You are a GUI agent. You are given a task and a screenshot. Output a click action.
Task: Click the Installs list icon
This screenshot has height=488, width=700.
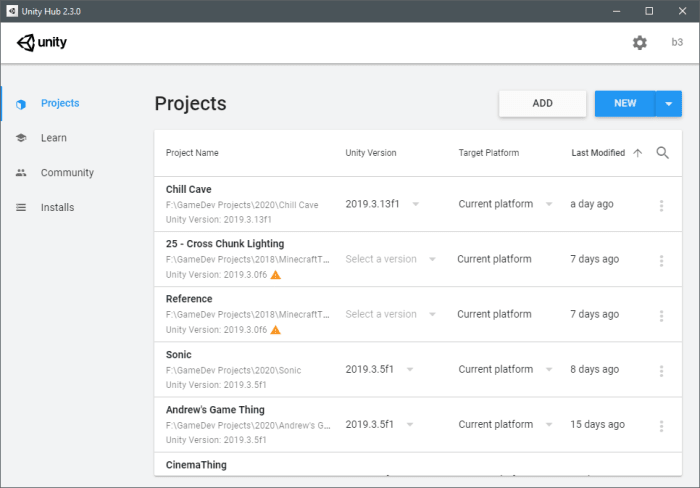tap(21, 207)
